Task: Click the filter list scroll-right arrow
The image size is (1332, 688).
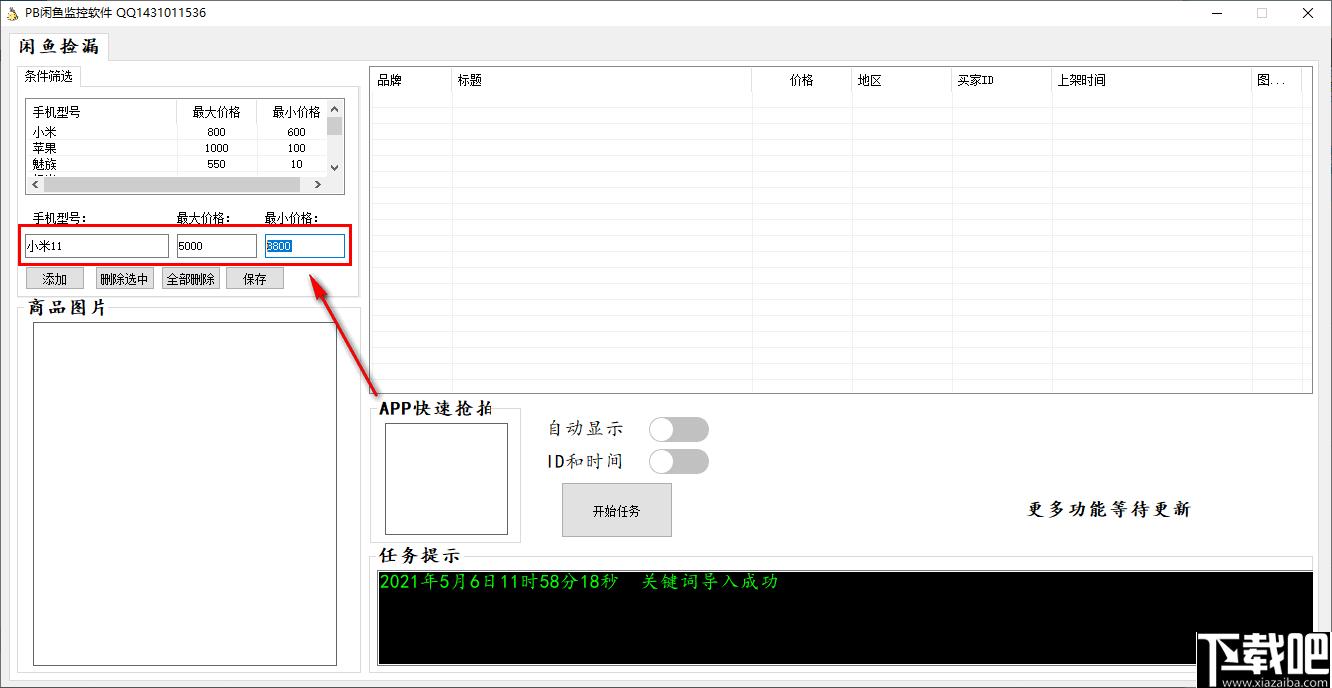Action: click(318, 185)
